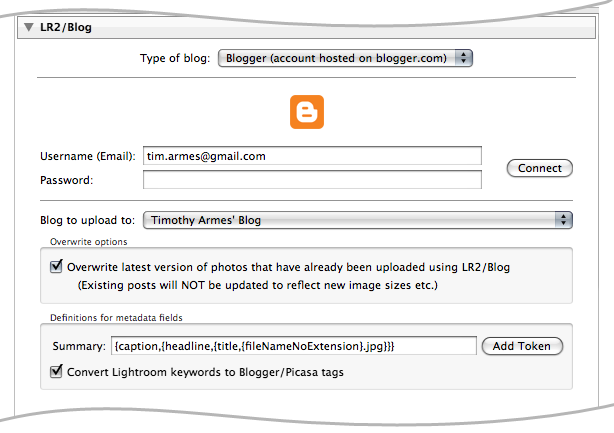Click the "Username (Email):" label
614x433 pixels.
pyautogui.click(x=87, y=157)
